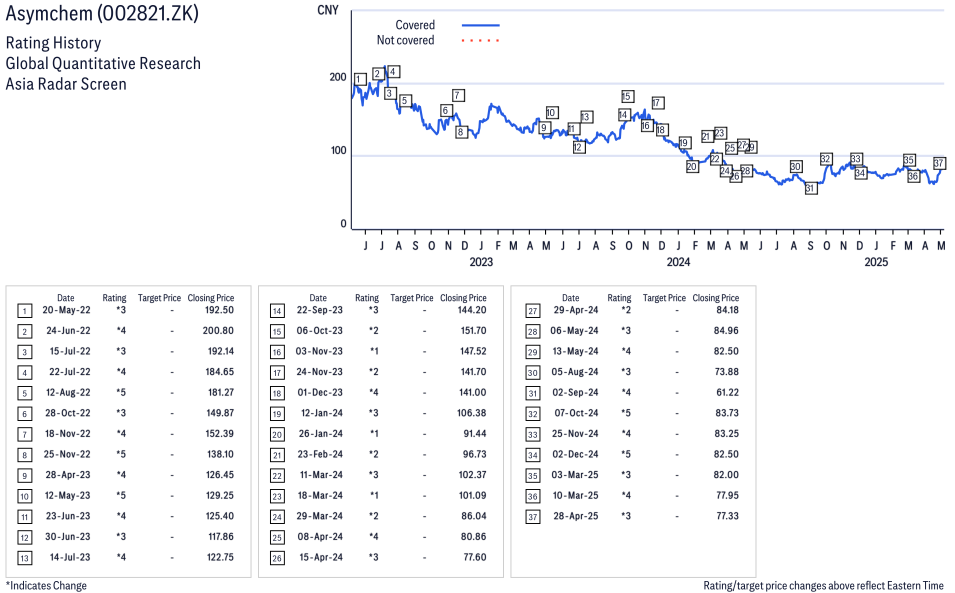Click marker 15 on the price chart
The width and height of the screenshot is (955, 593).
tap(627, 96)
